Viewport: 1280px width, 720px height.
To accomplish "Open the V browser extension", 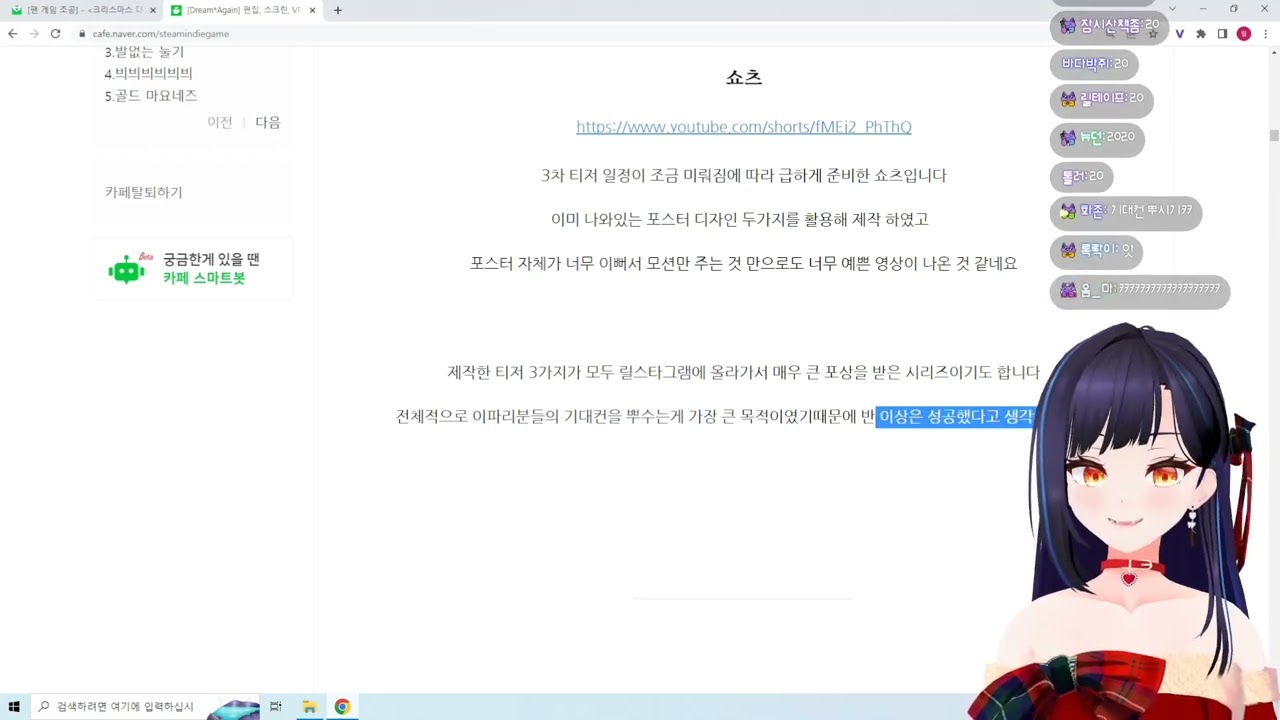I will [1179, 33].
